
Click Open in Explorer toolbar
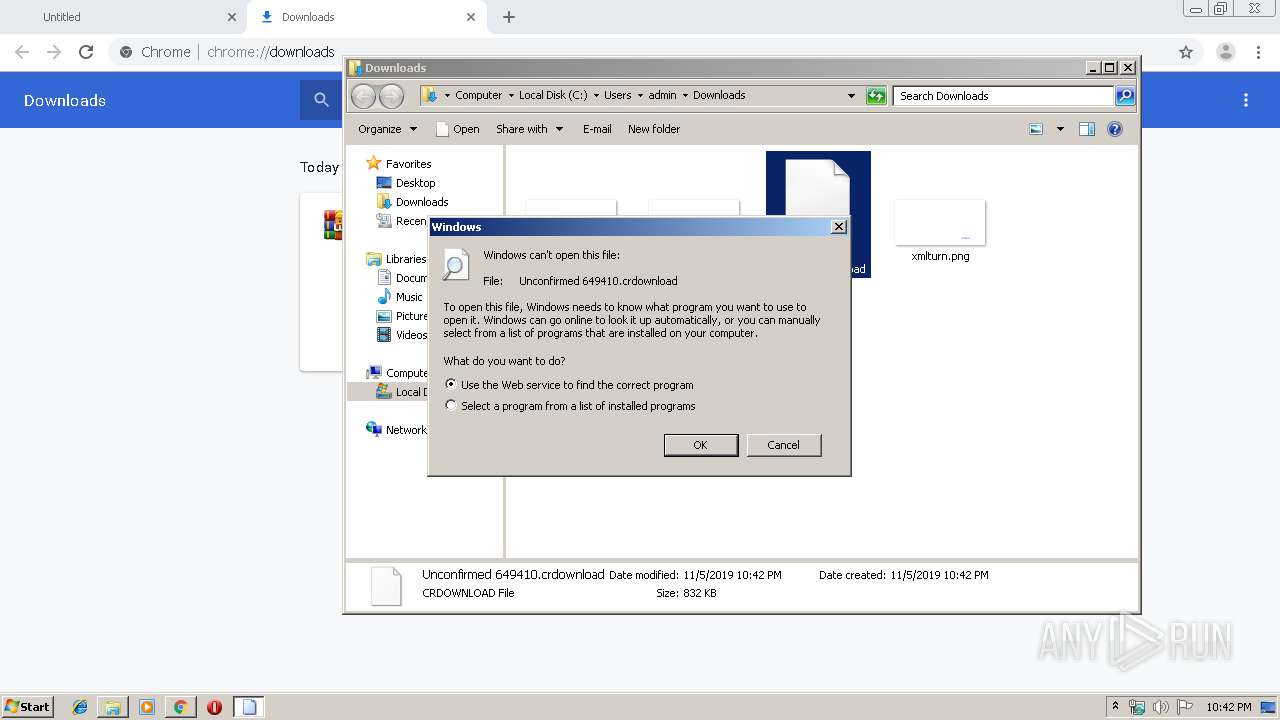[x=458, y=129]
